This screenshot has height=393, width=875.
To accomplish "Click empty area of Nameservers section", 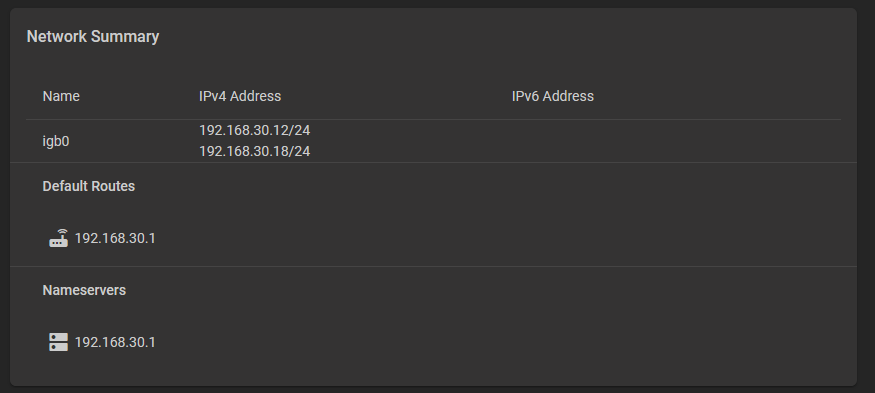I will click(x=502, y=329).
